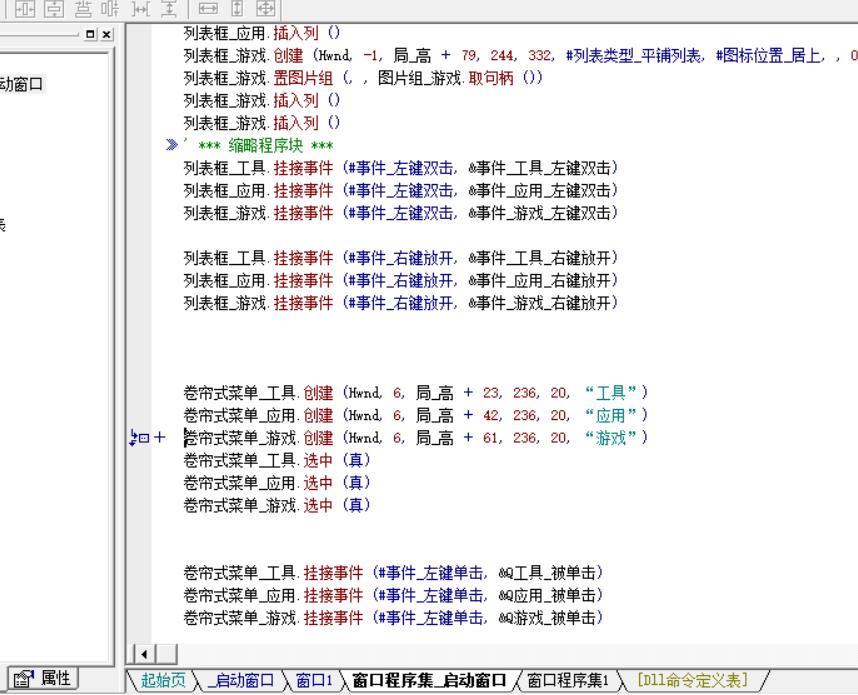Switch to the 窗口程序集1 tab
The image size is (858, 695).
(x=567, y=680)
